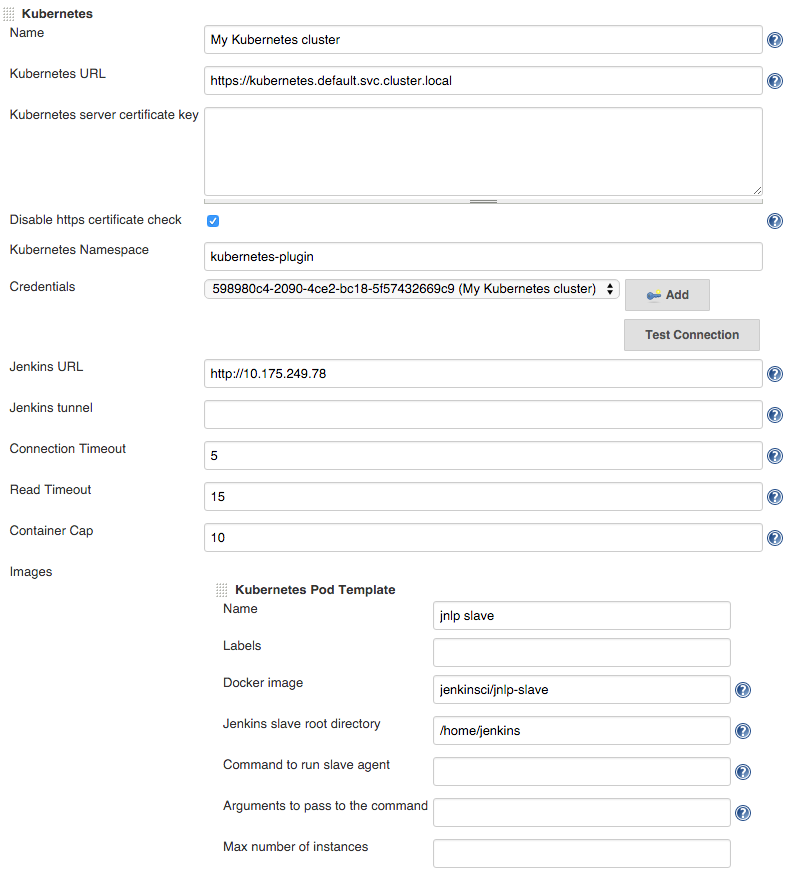The height and width of the screenshot is (876, 795).
Task: Click the Jenkins URL input field
Action: (483, 374)
